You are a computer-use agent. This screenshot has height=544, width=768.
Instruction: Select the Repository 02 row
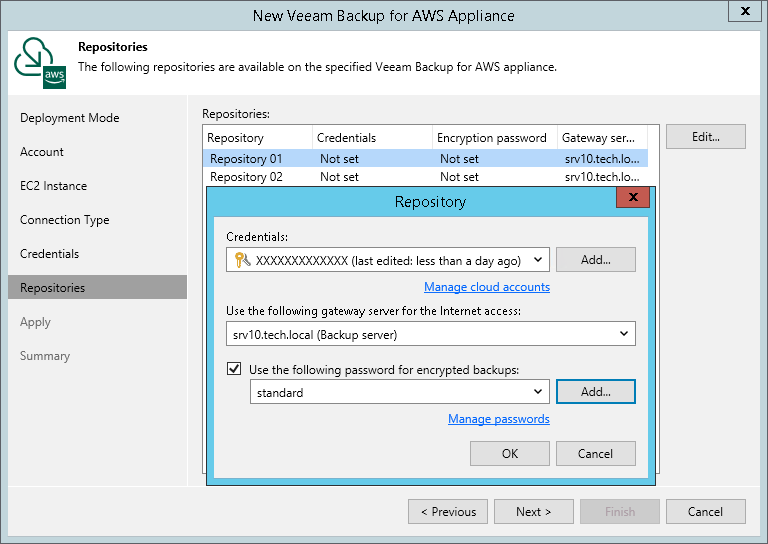tap(425, 177)
